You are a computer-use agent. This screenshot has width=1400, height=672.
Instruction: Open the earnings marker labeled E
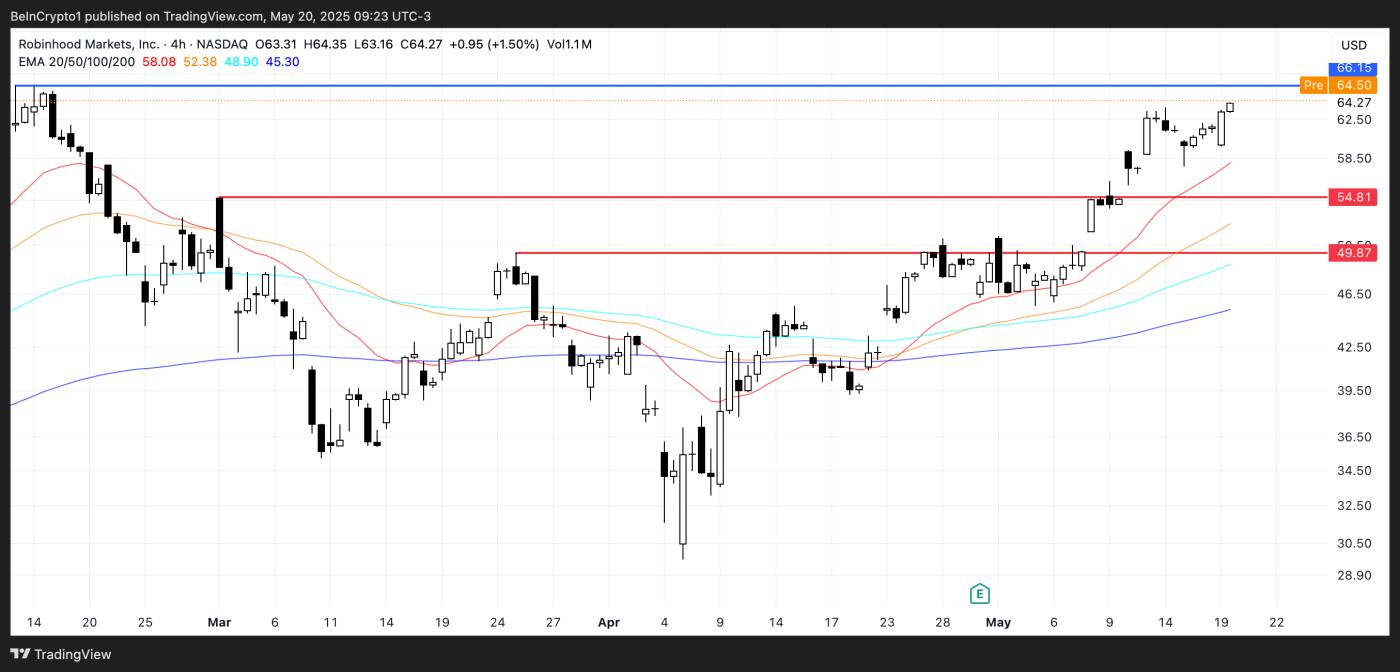[x=980, y=591]
